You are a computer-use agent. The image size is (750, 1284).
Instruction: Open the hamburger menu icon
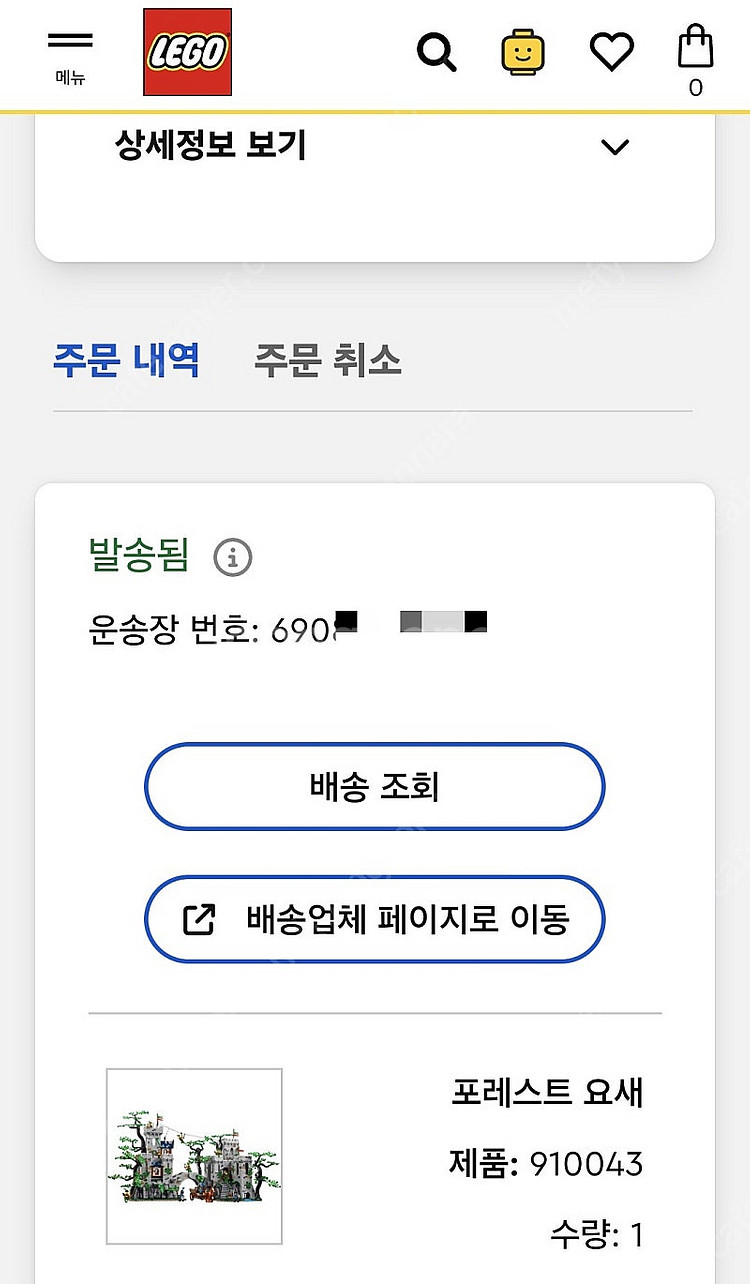[x=69, y=41]
